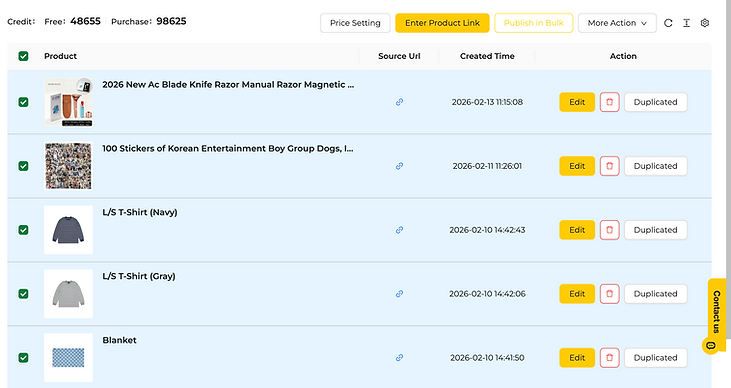Image resolution: width=731 pixels, height=388 pixels.
Task: Select the title 'L/S T-Shirt (Gray)'
Action: pyautogui.click(x=139, y=277)
